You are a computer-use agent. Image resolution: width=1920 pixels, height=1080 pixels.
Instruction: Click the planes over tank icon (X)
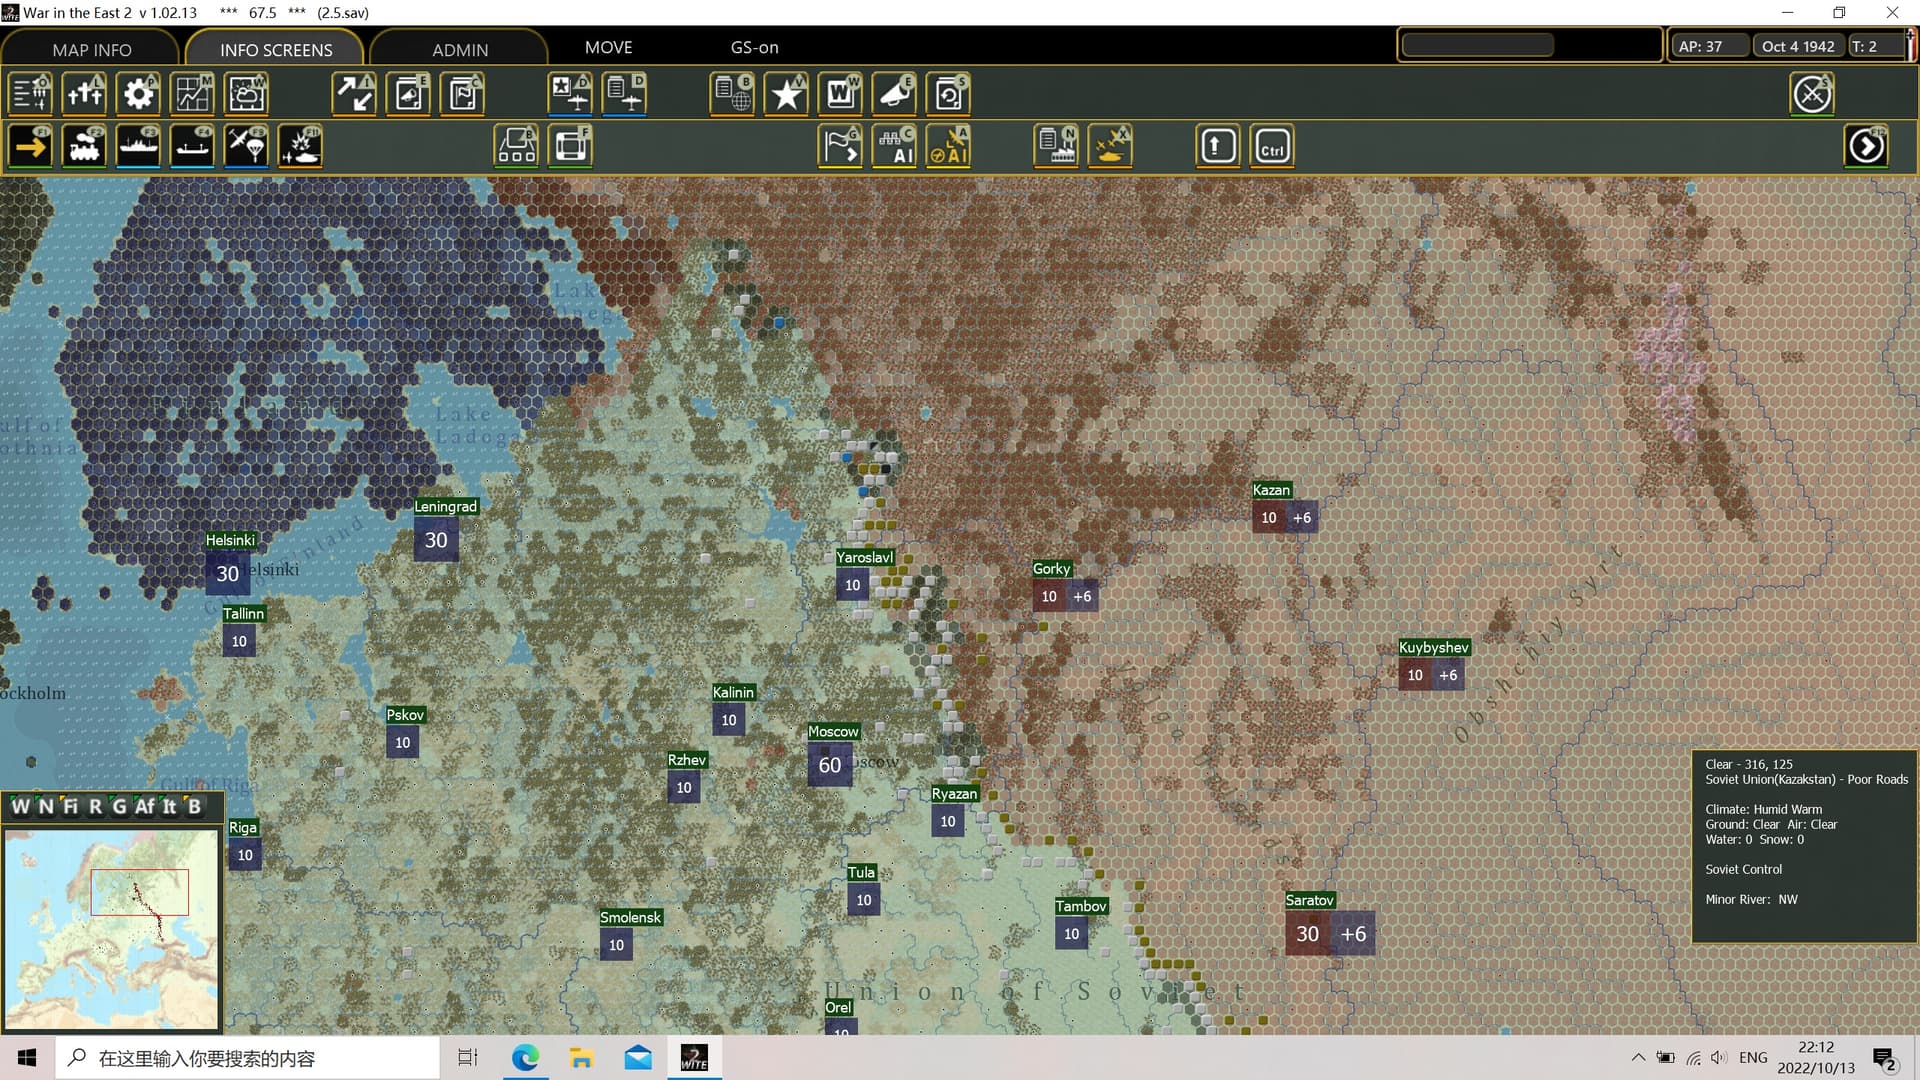pos(1111,147)
